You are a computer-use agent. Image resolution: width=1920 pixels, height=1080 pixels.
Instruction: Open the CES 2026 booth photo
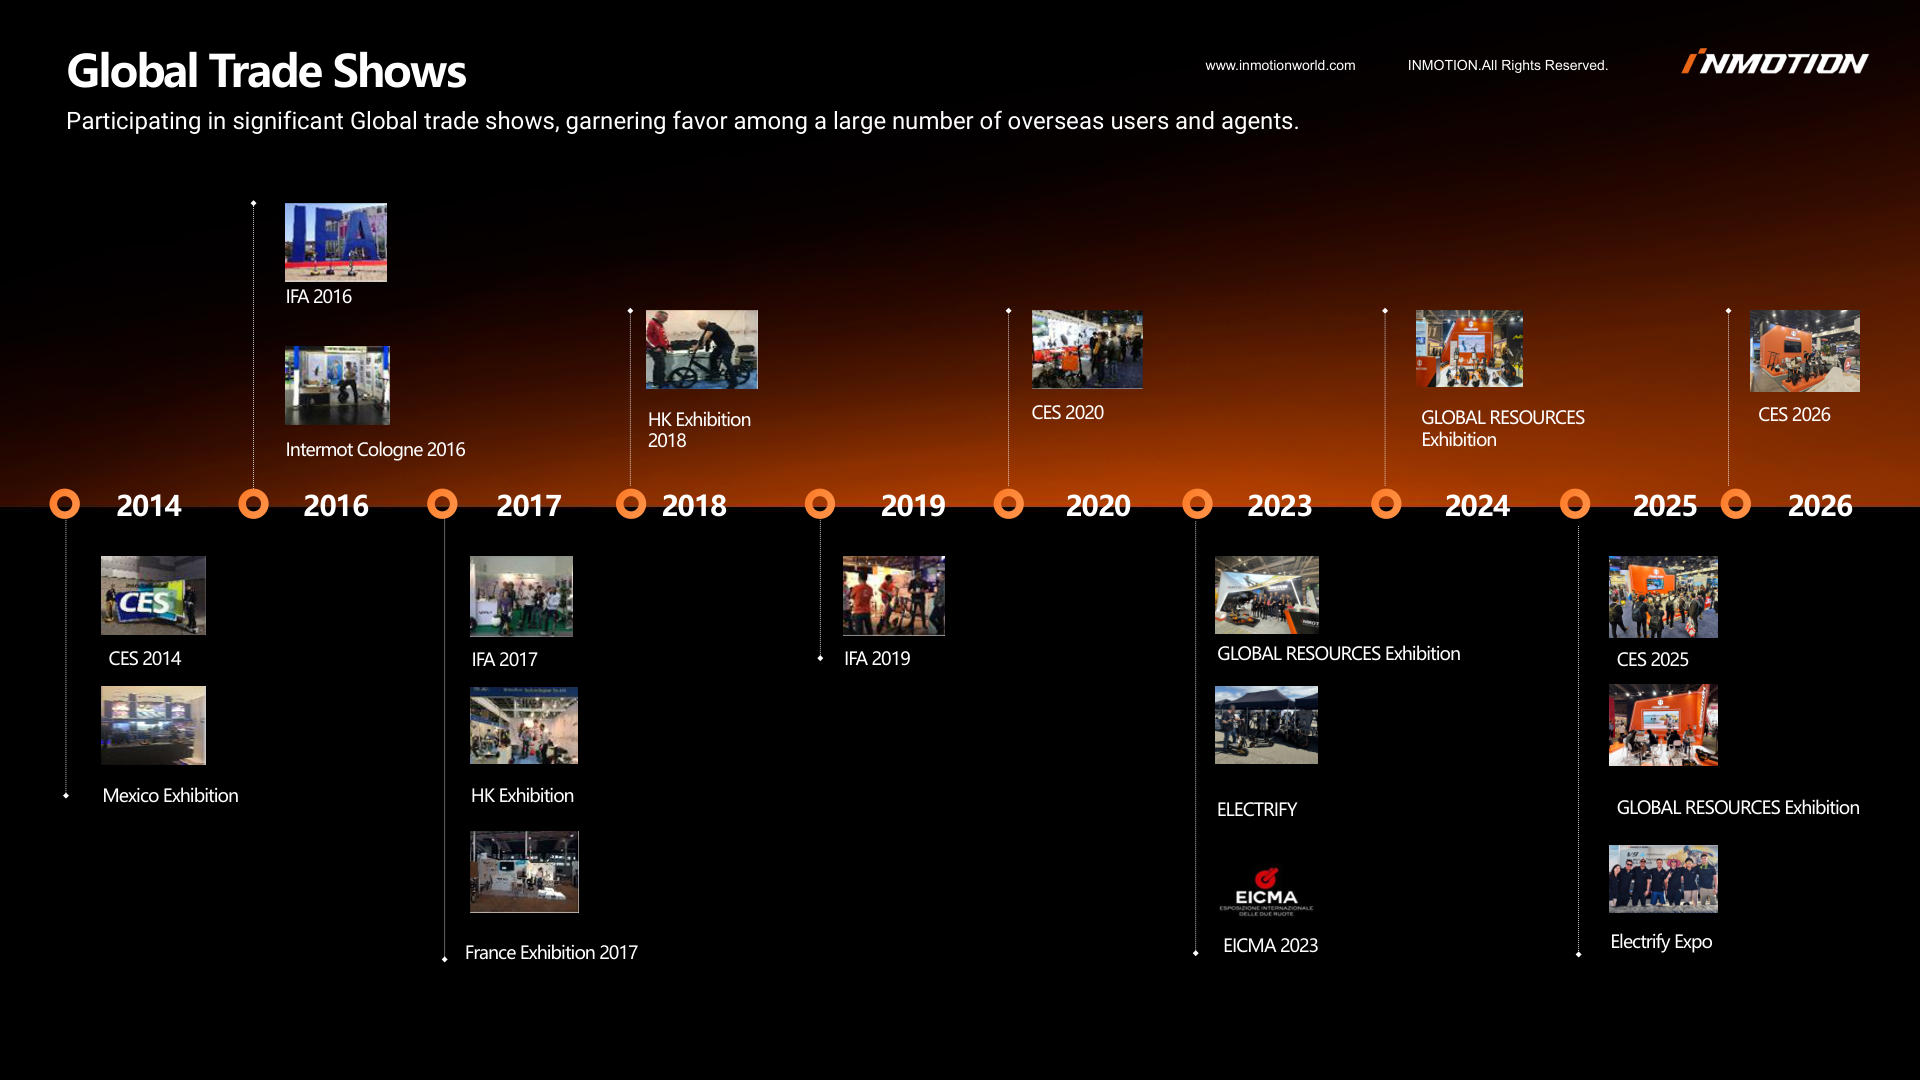coord(1805,351)
